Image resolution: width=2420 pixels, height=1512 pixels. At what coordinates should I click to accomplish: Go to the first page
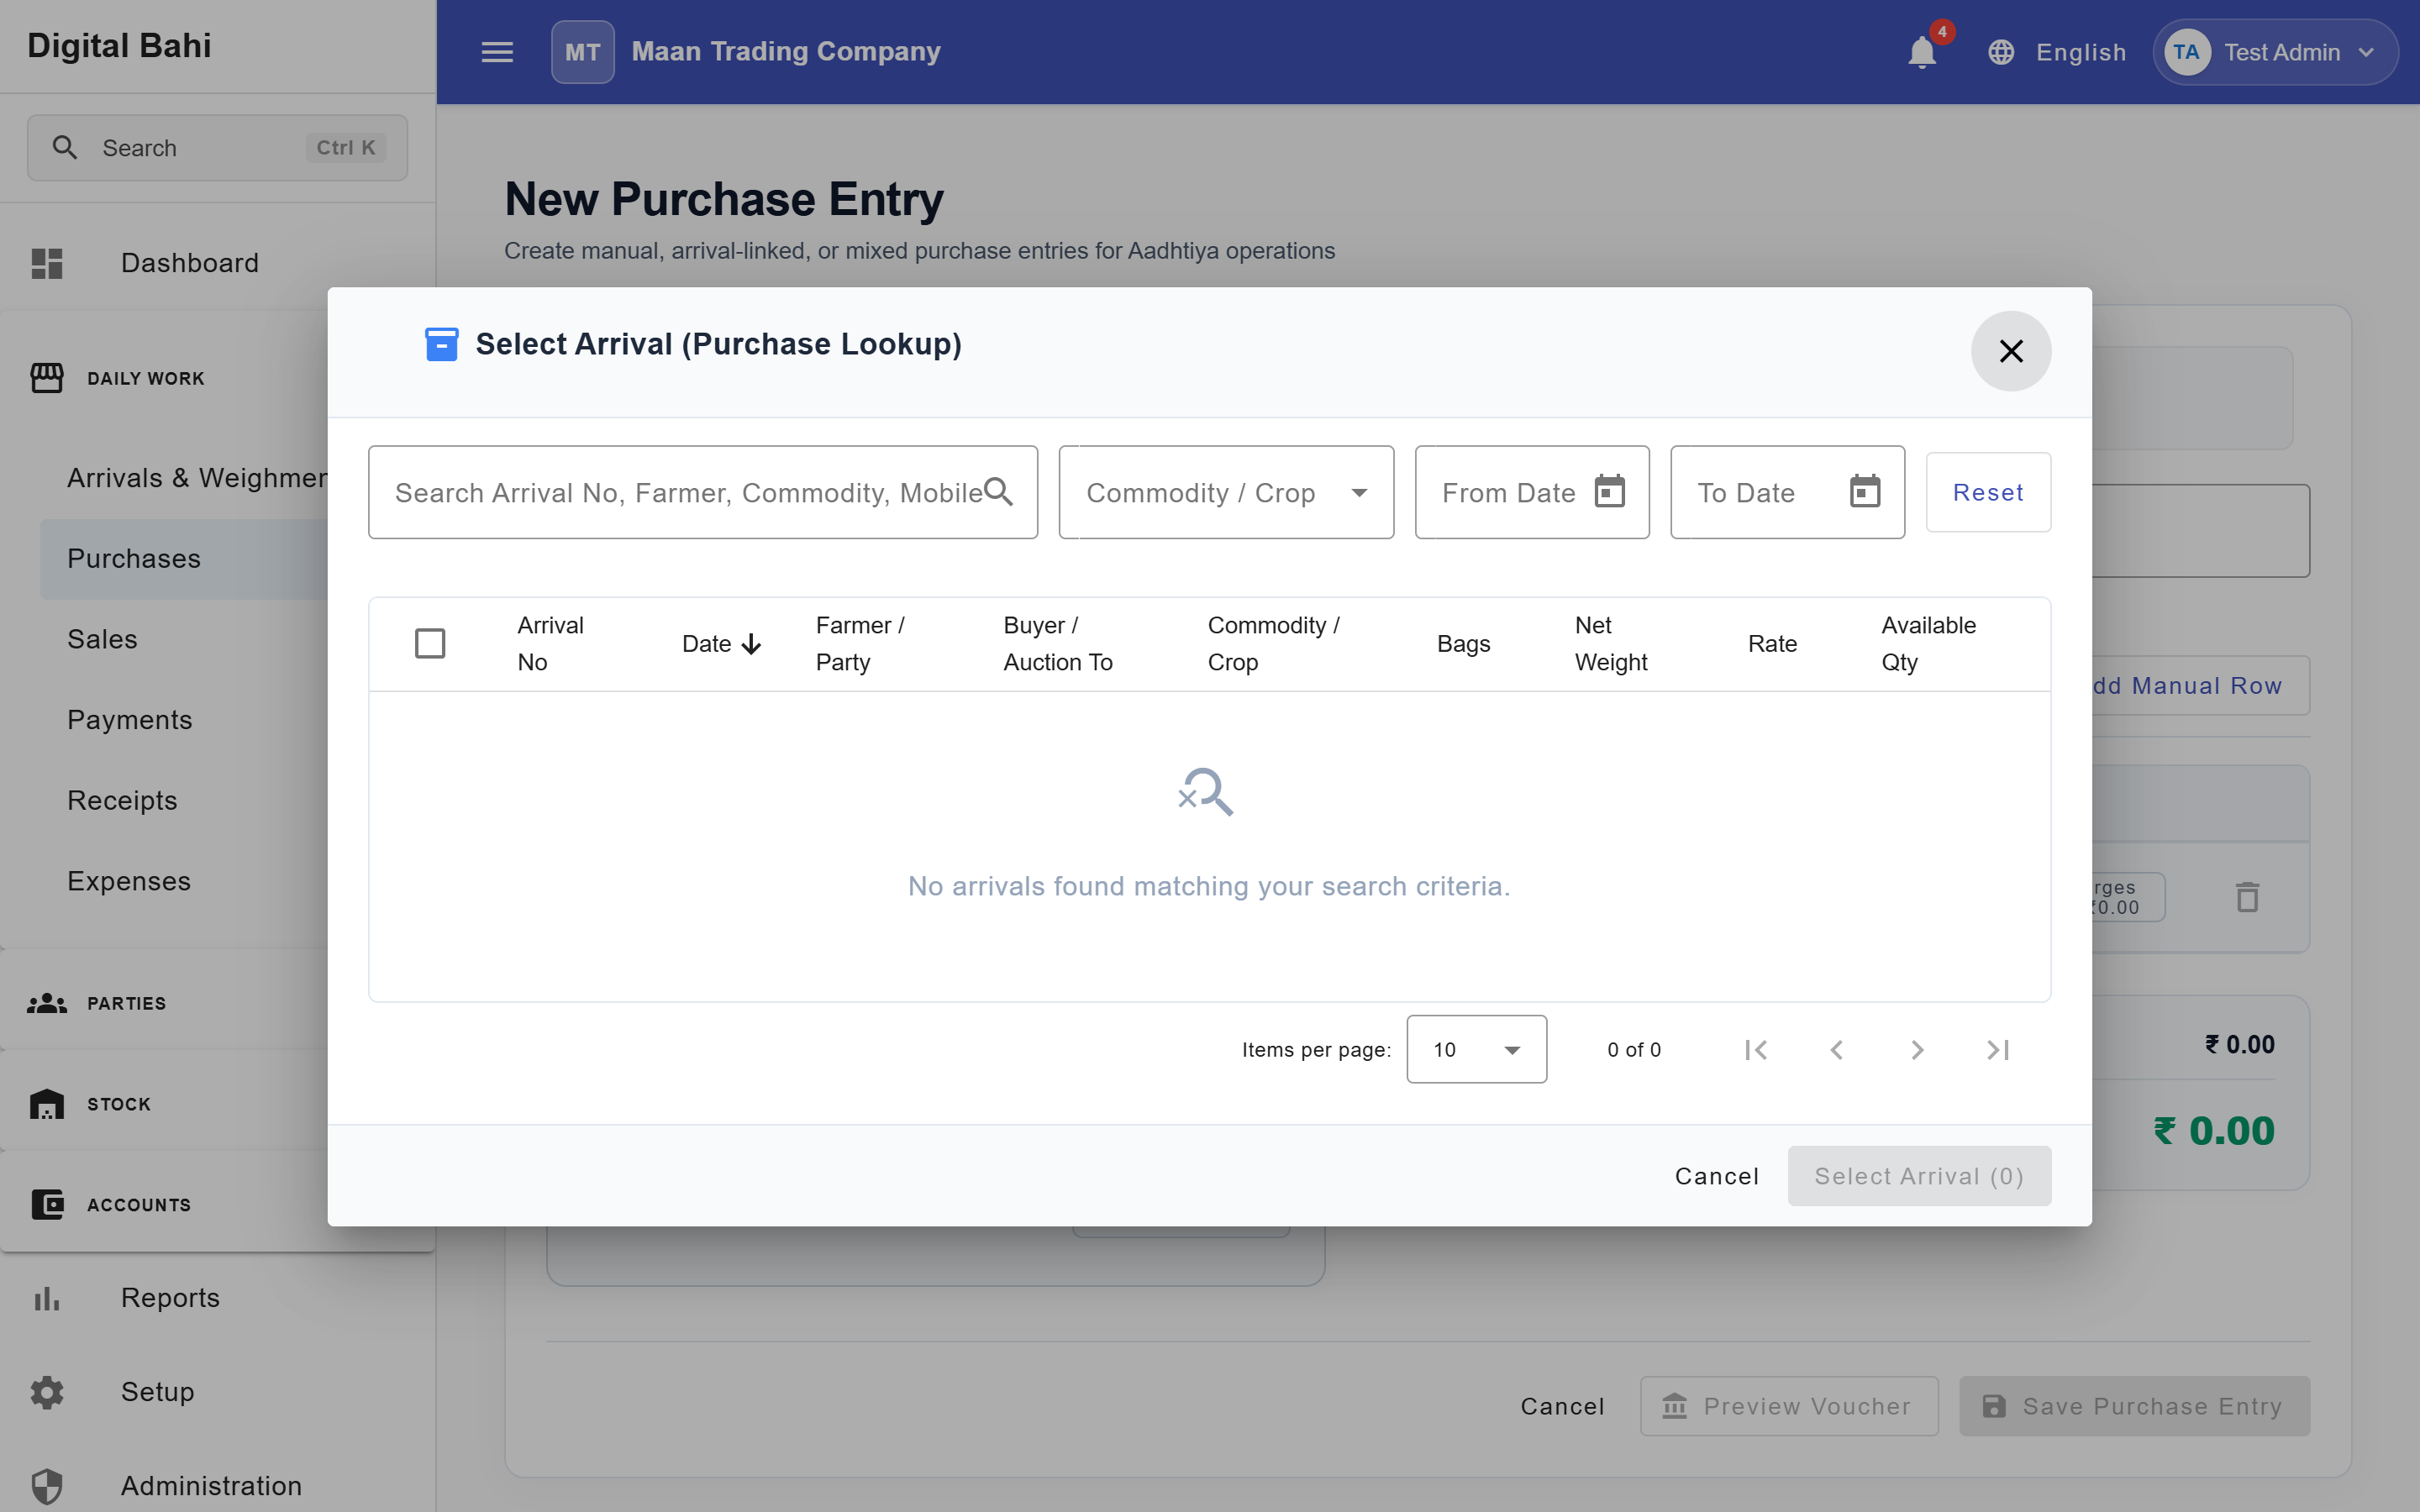coord(1755,1049)
